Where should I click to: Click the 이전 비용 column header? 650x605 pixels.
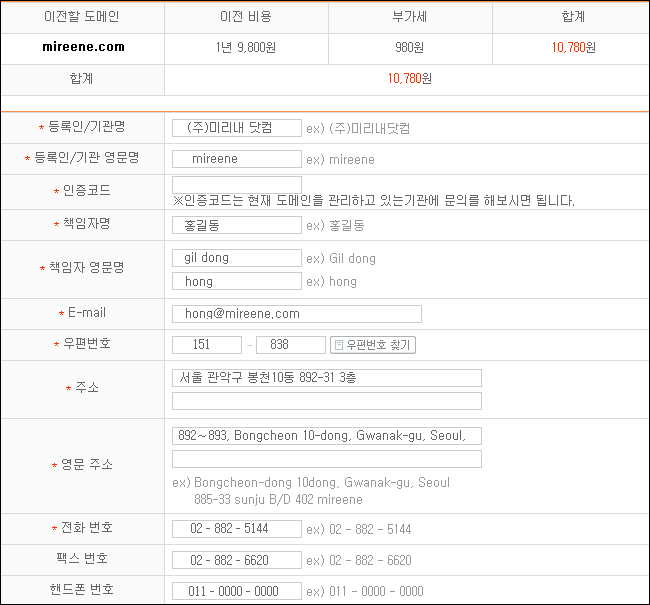(246, 17)
